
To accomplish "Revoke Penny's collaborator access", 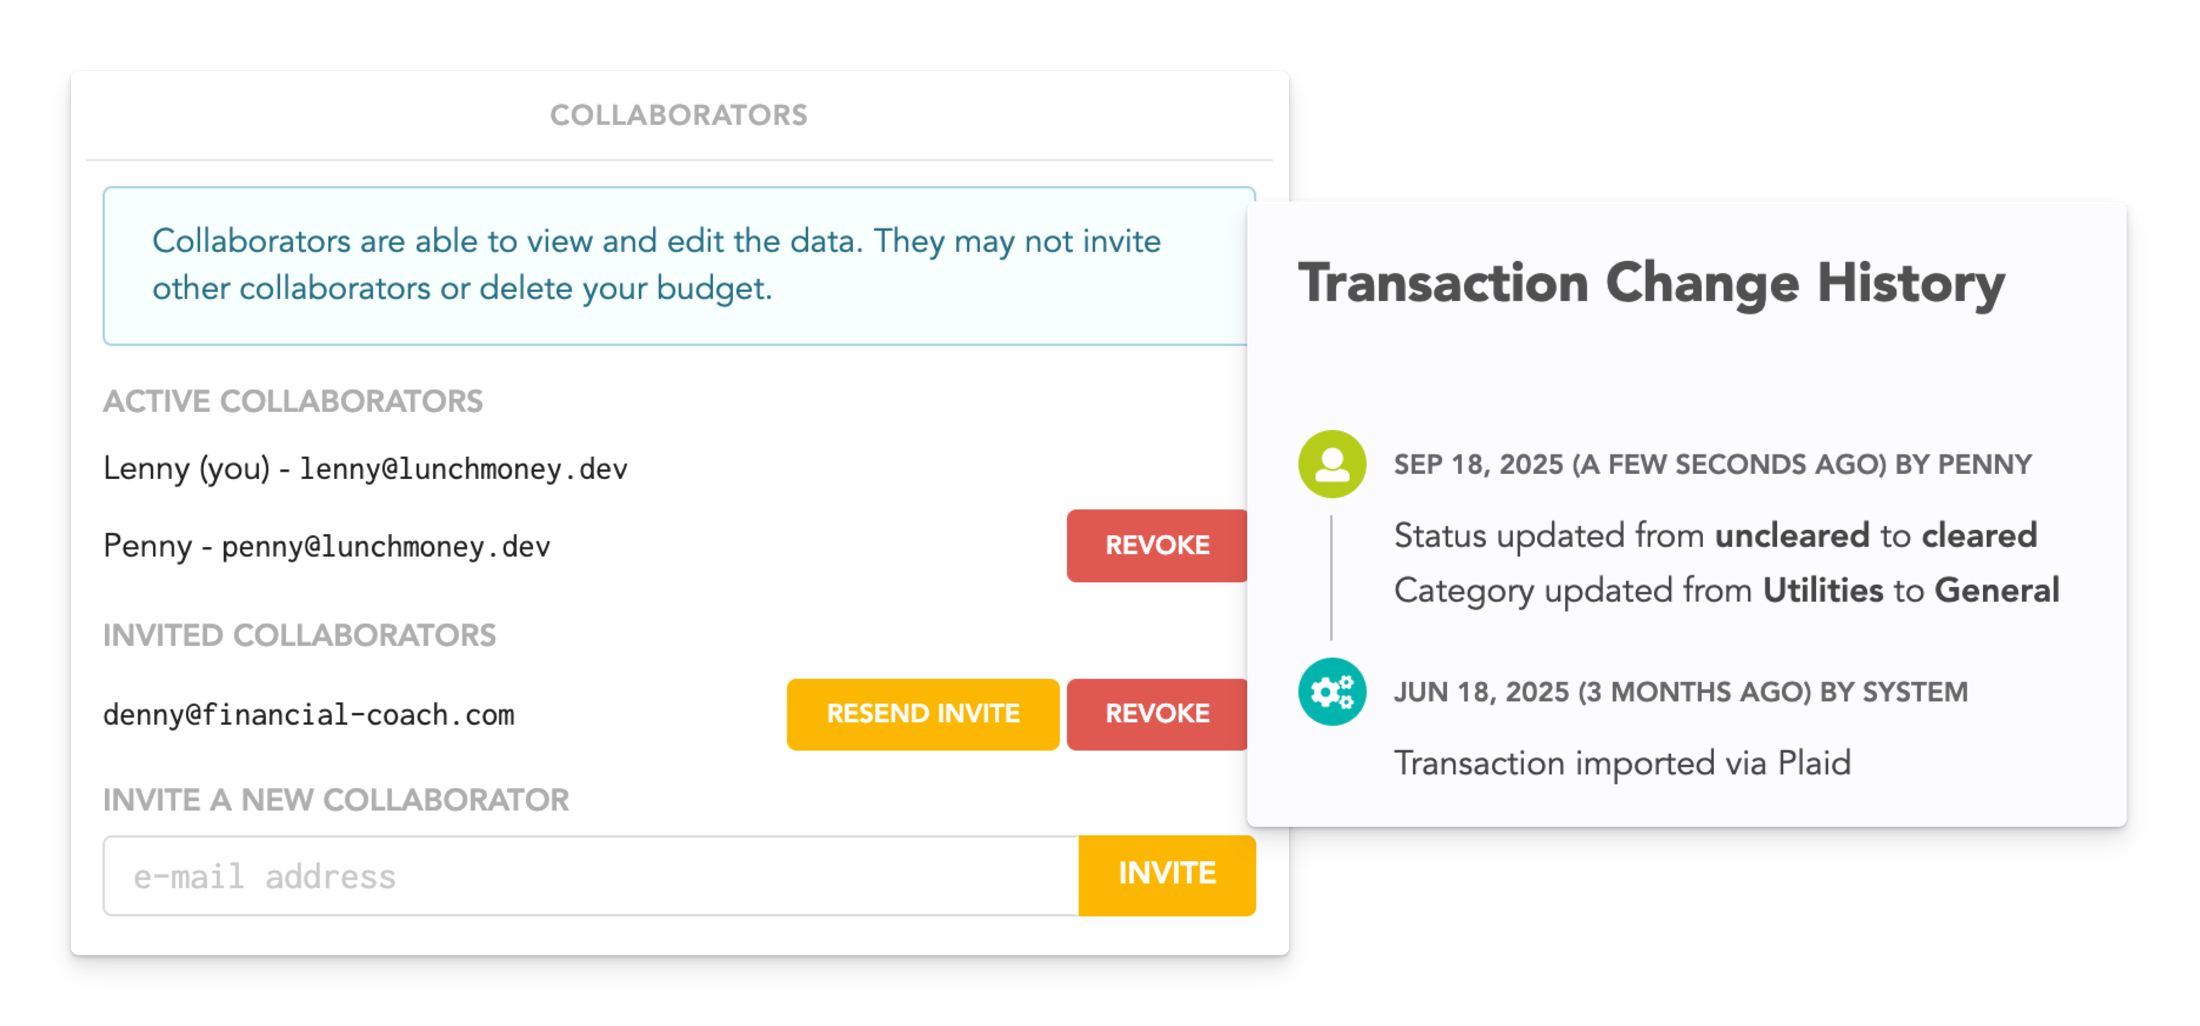I will [1156, 546].
